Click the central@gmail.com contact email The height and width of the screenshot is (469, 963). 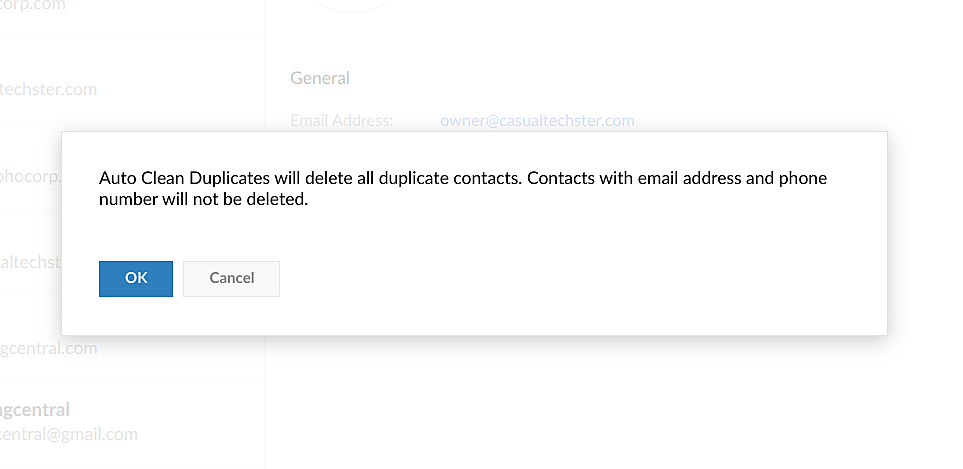click(x=68, y=434)
